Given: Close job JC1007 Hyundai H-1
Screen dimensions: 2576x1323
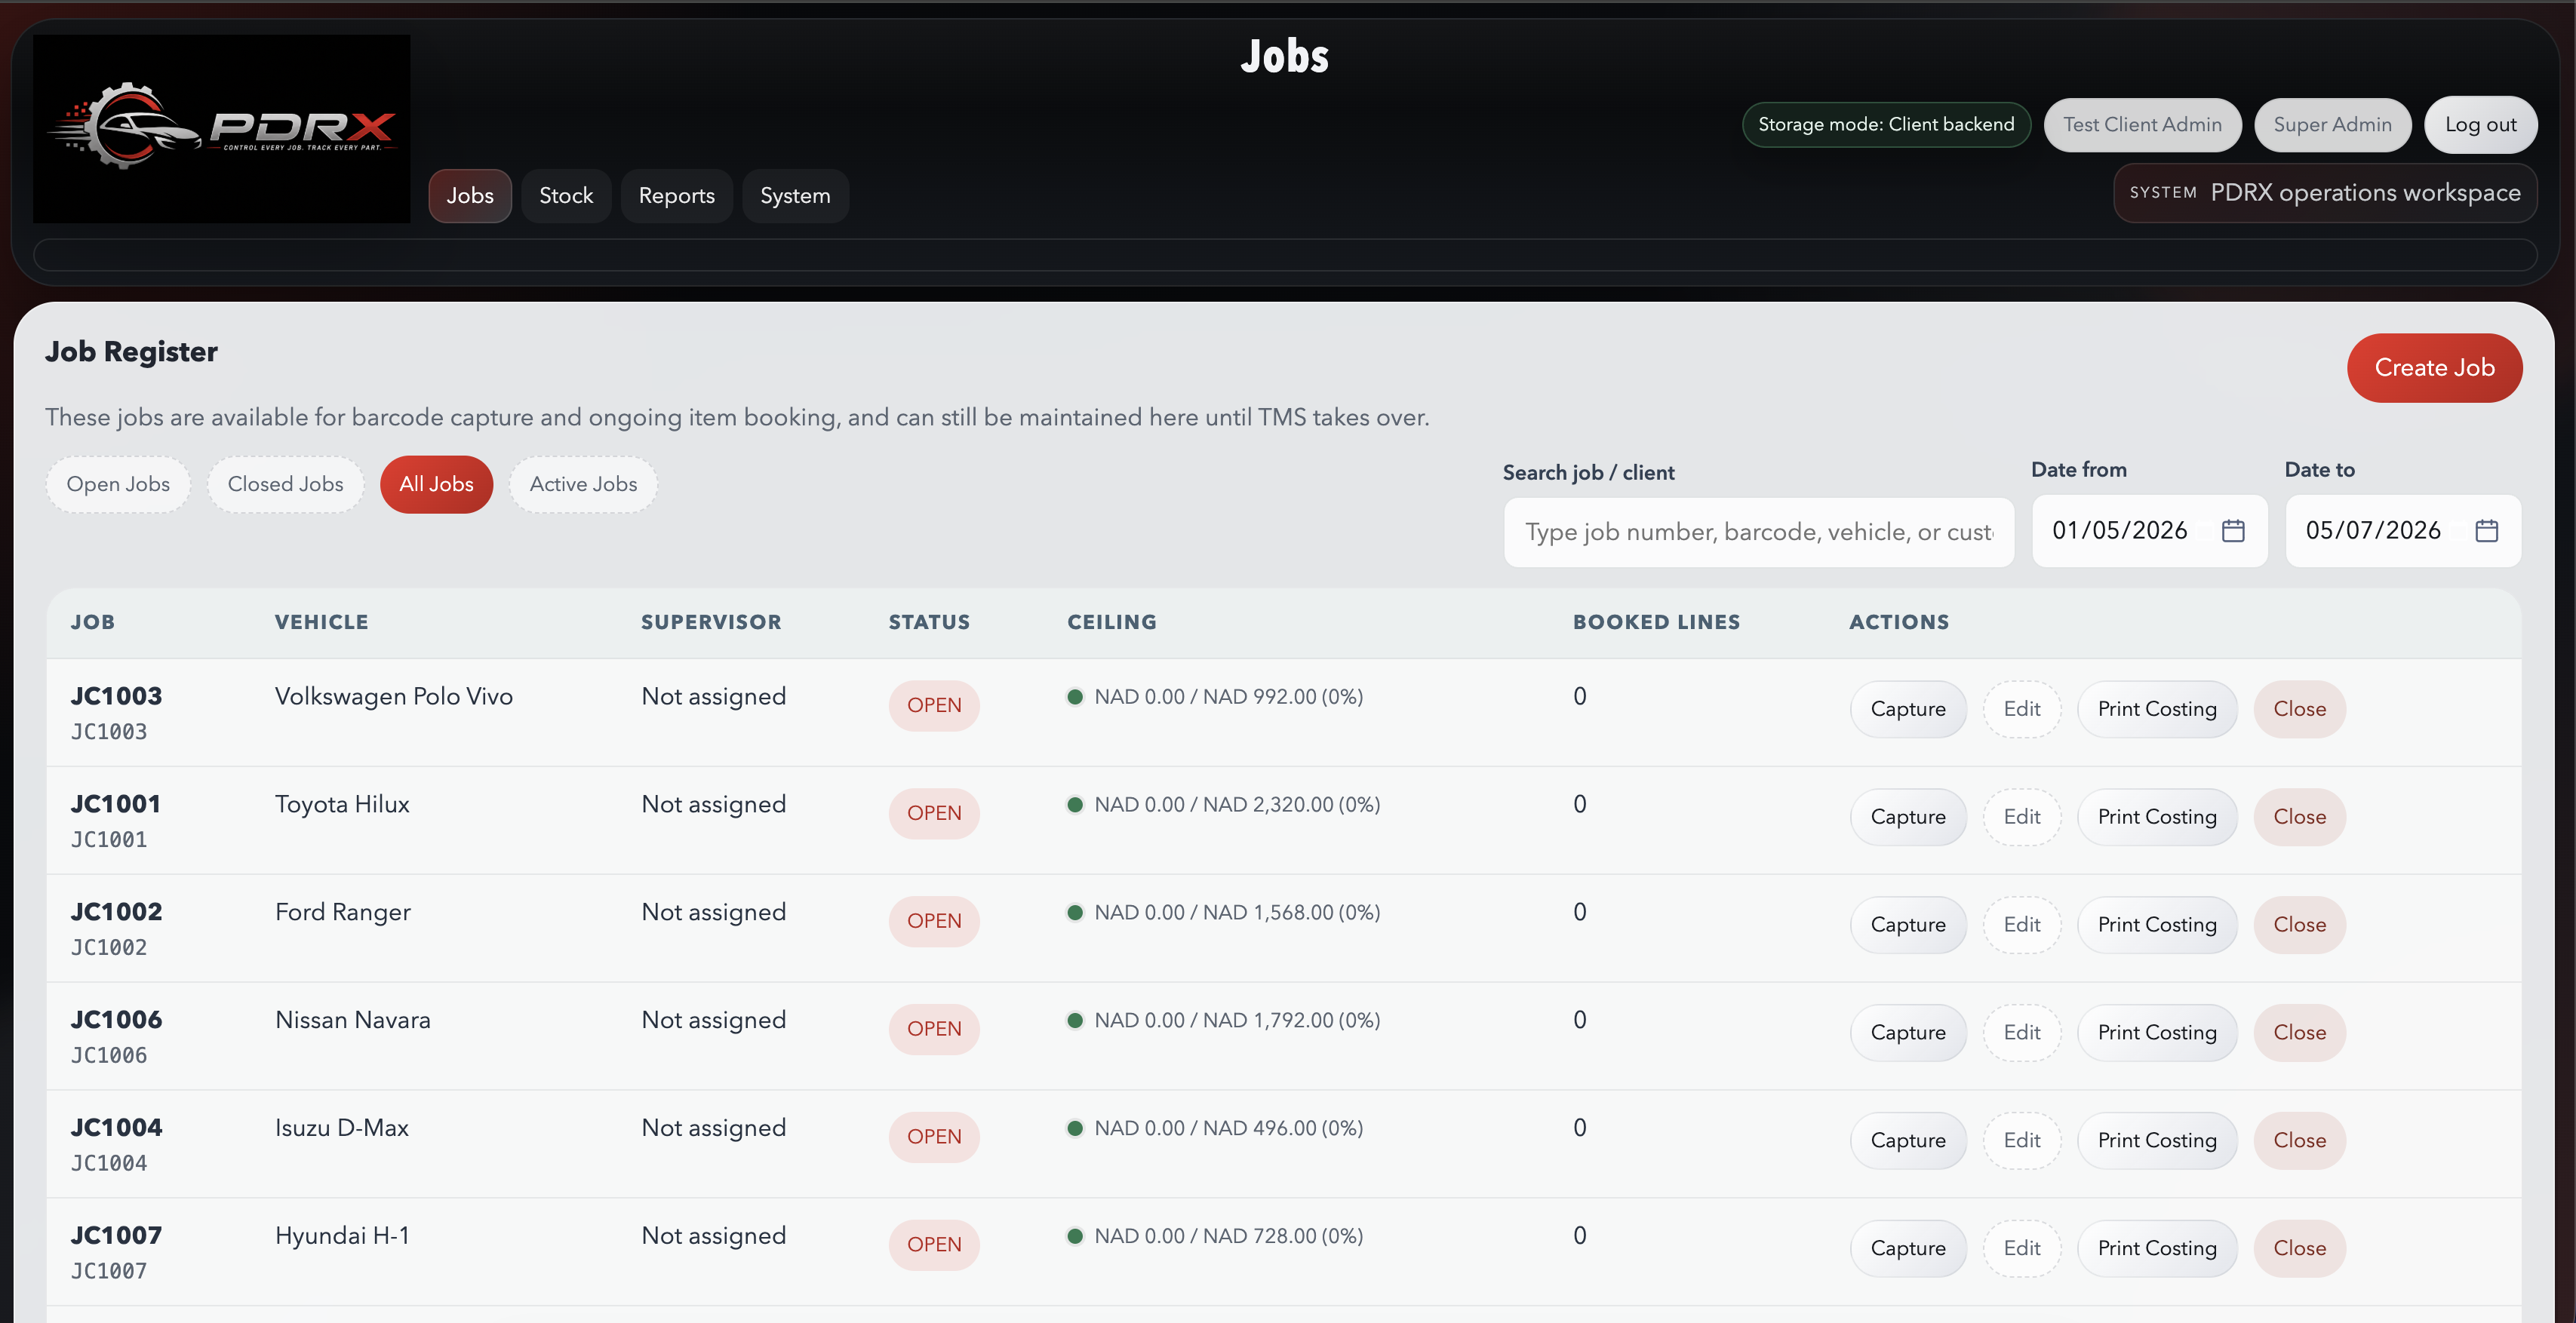Looking at the screenshot, I should 2299,1249.
